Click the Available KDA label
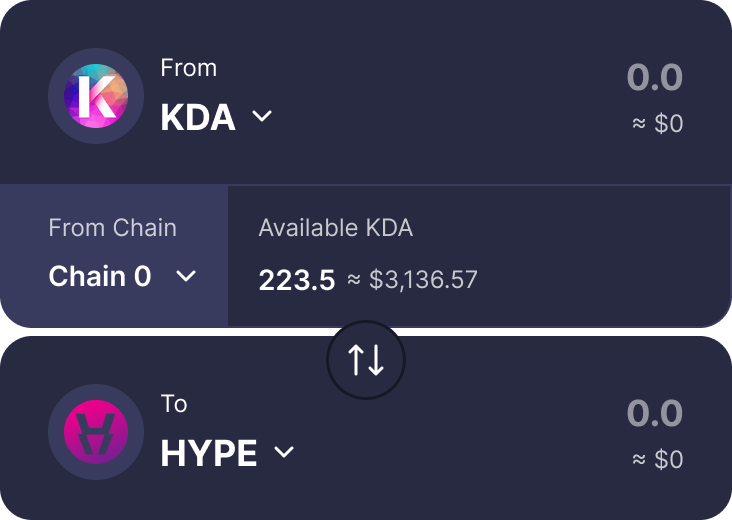732x520 pixels. [x=336, y=228]
